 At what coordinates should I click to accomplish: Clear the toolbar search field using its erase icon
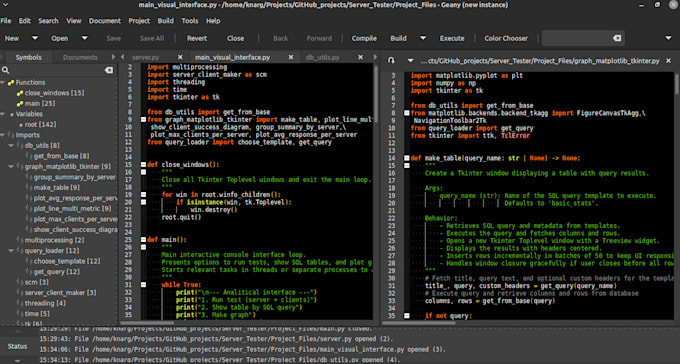pyautogui.click(x=617, y=38)
